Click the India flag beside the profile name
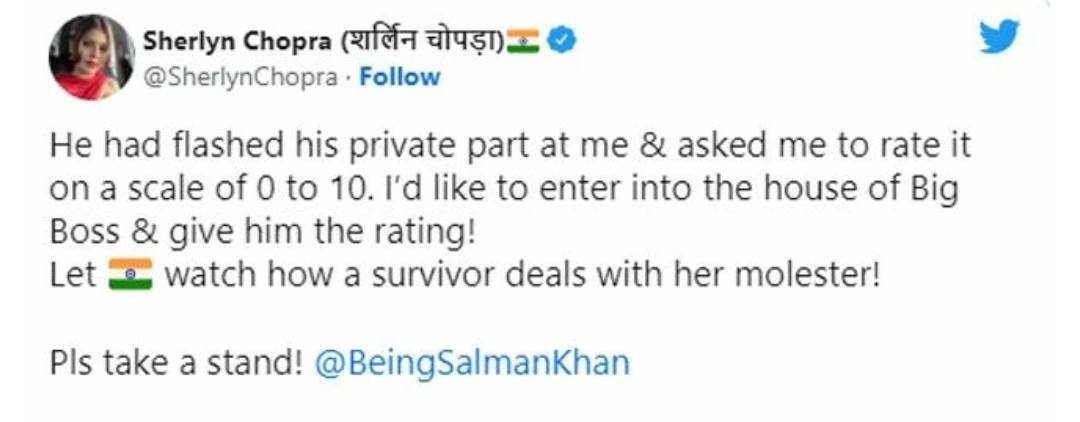 (523, 41)
